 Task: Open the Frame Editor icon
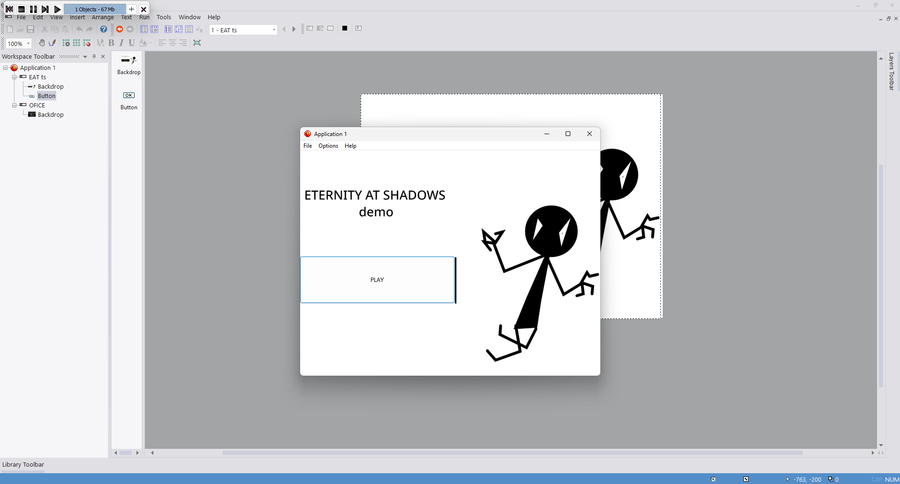(154, 29)
